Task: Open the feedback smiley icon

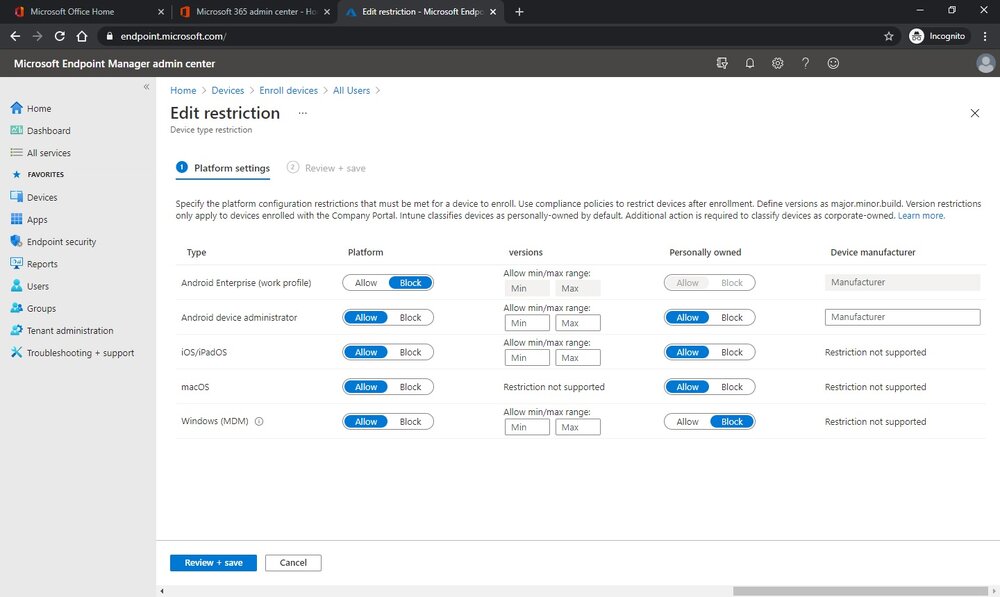Action: 833,63
